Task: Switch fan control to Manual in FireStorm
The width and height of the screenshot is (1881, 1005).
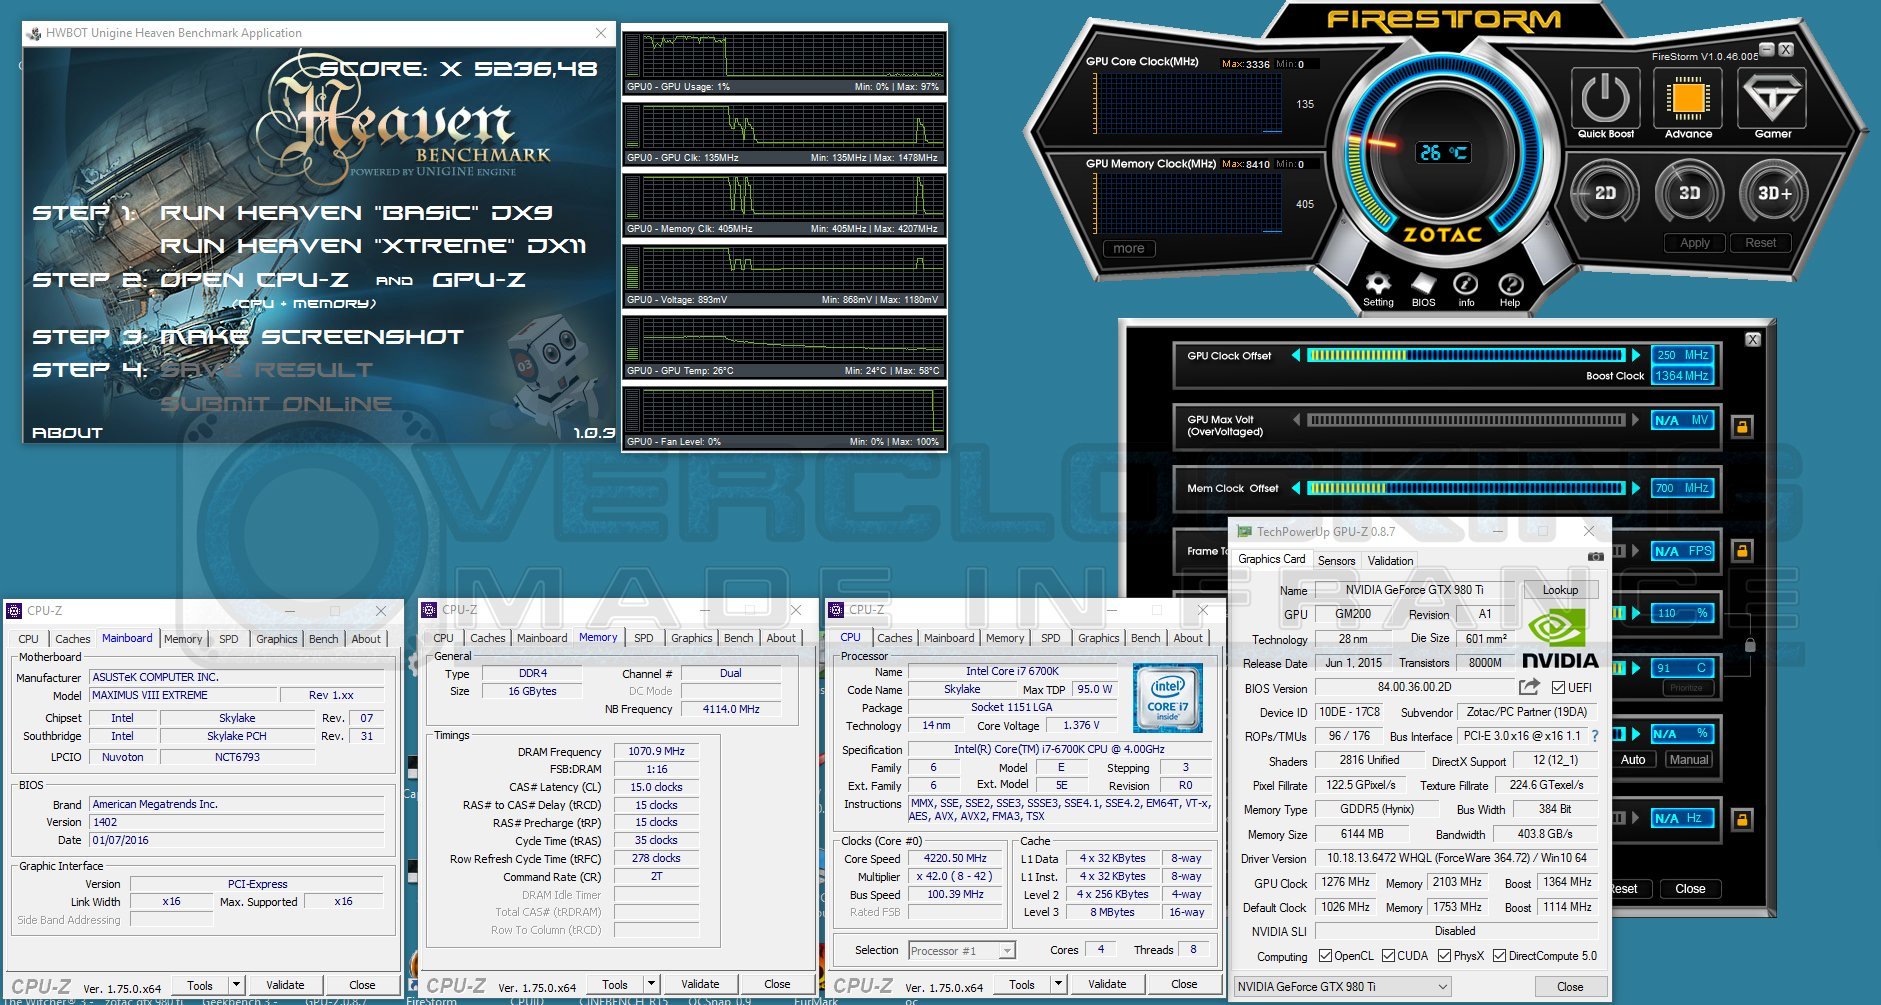Action: (1689, 760)
